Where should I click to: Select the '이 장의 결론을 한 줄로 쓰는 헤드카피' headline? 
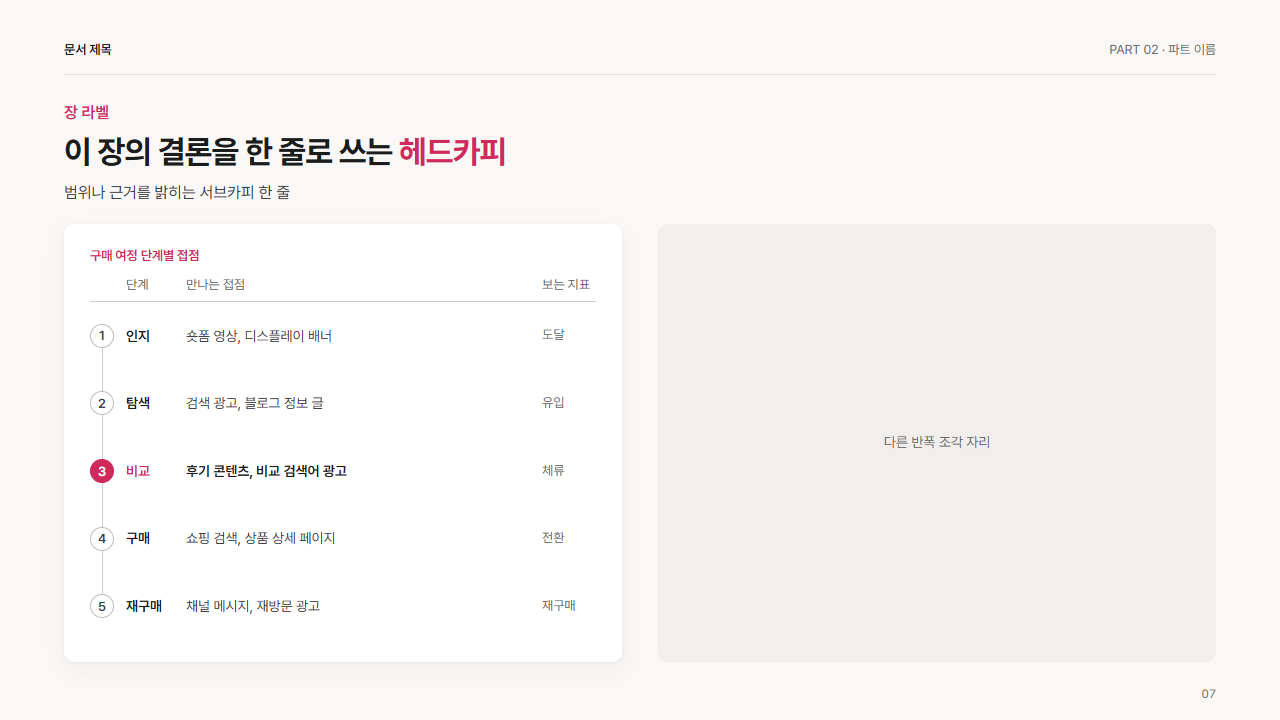(x=285, y=151)
